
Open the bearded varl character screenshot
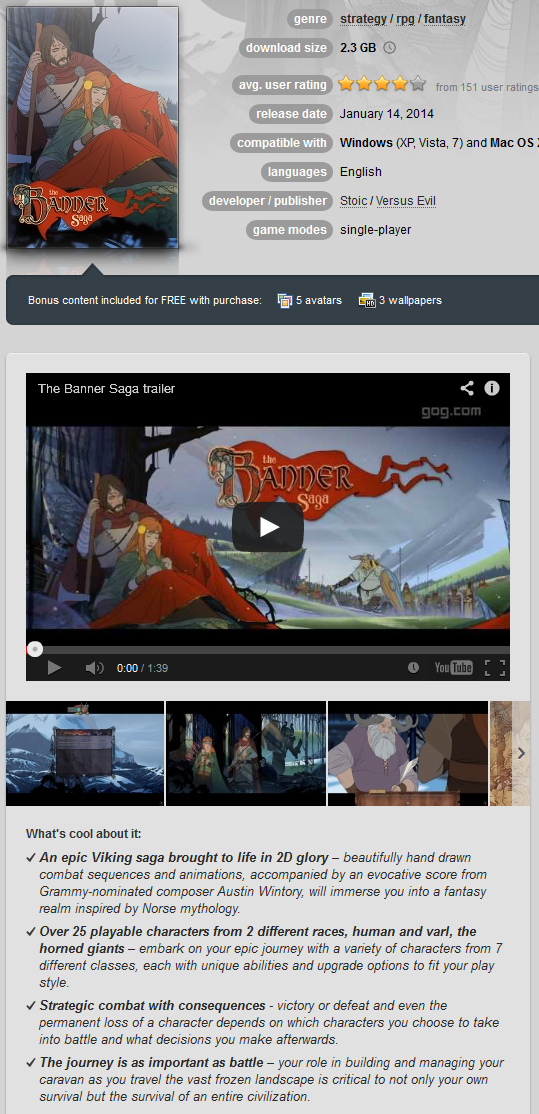[x=408, y=753]
